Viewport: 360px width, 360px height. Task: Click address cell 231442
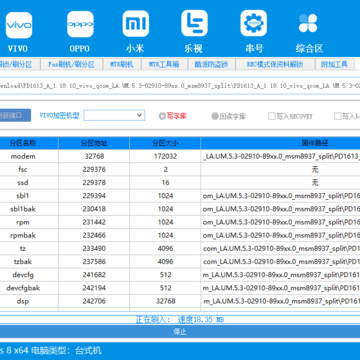(94, 222)
